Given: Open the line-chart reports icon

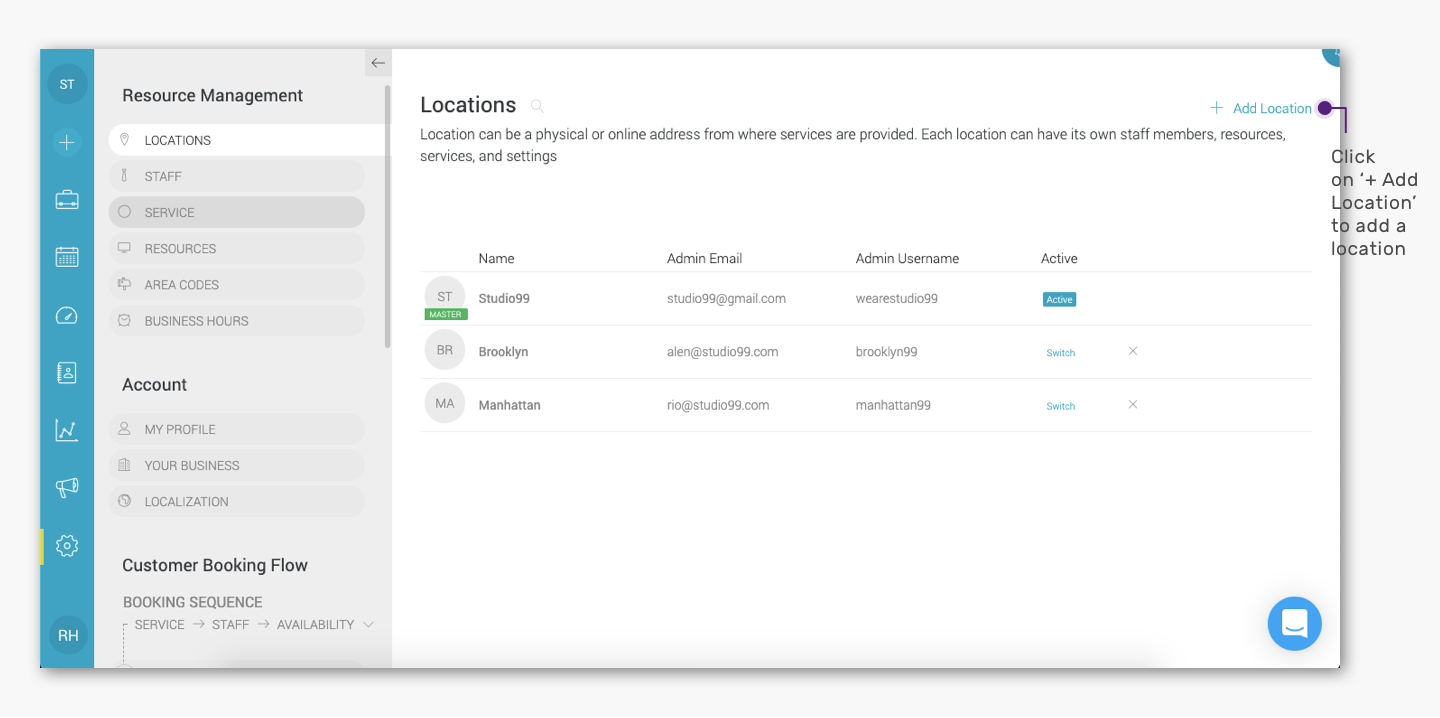Looking at the screenshot, I should click(67, 431).
